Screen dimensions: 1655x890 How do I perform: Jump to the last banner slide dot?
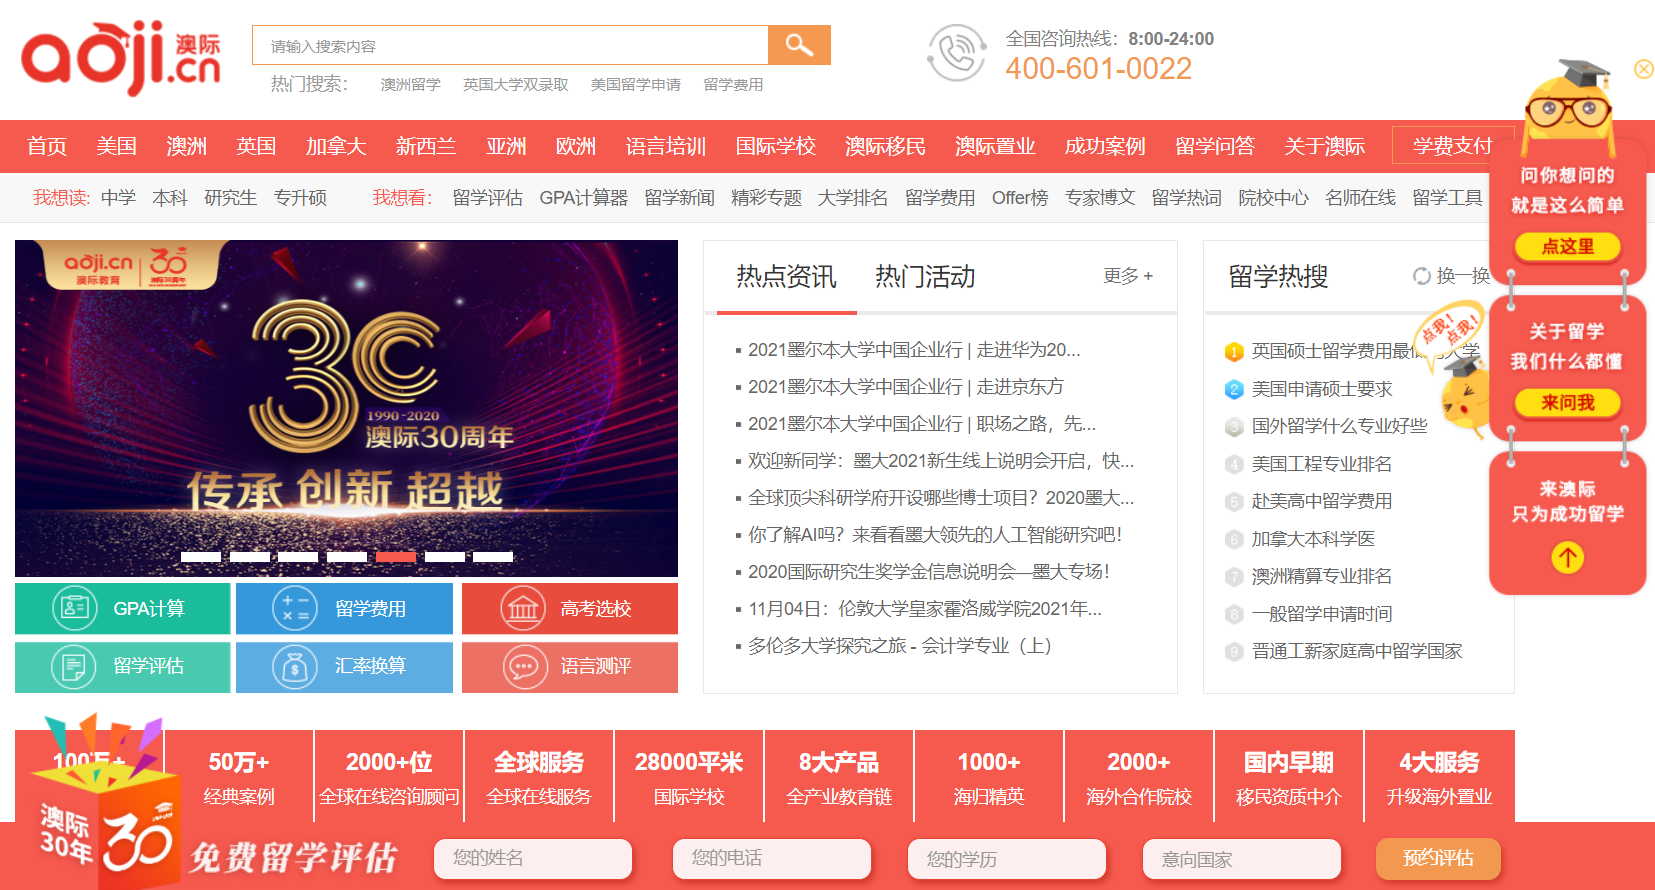click(493, 556)
